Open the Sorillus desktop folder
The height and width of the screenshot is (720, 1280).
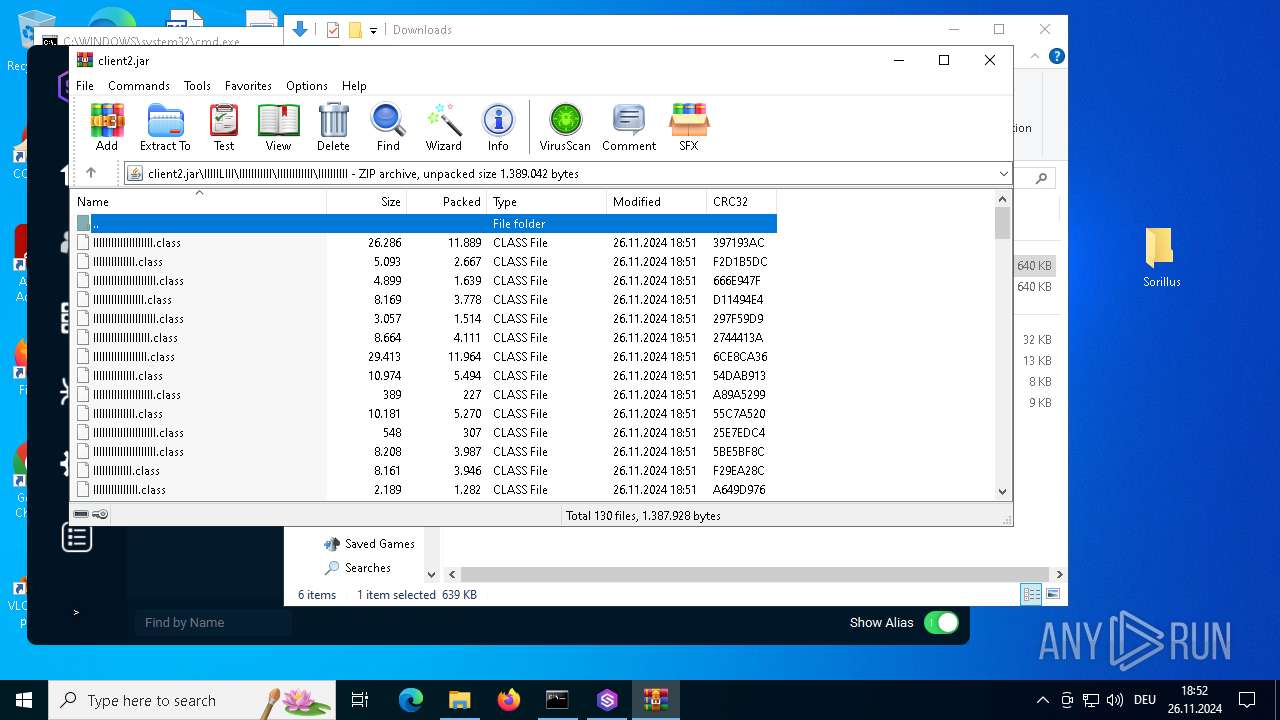1161,258
